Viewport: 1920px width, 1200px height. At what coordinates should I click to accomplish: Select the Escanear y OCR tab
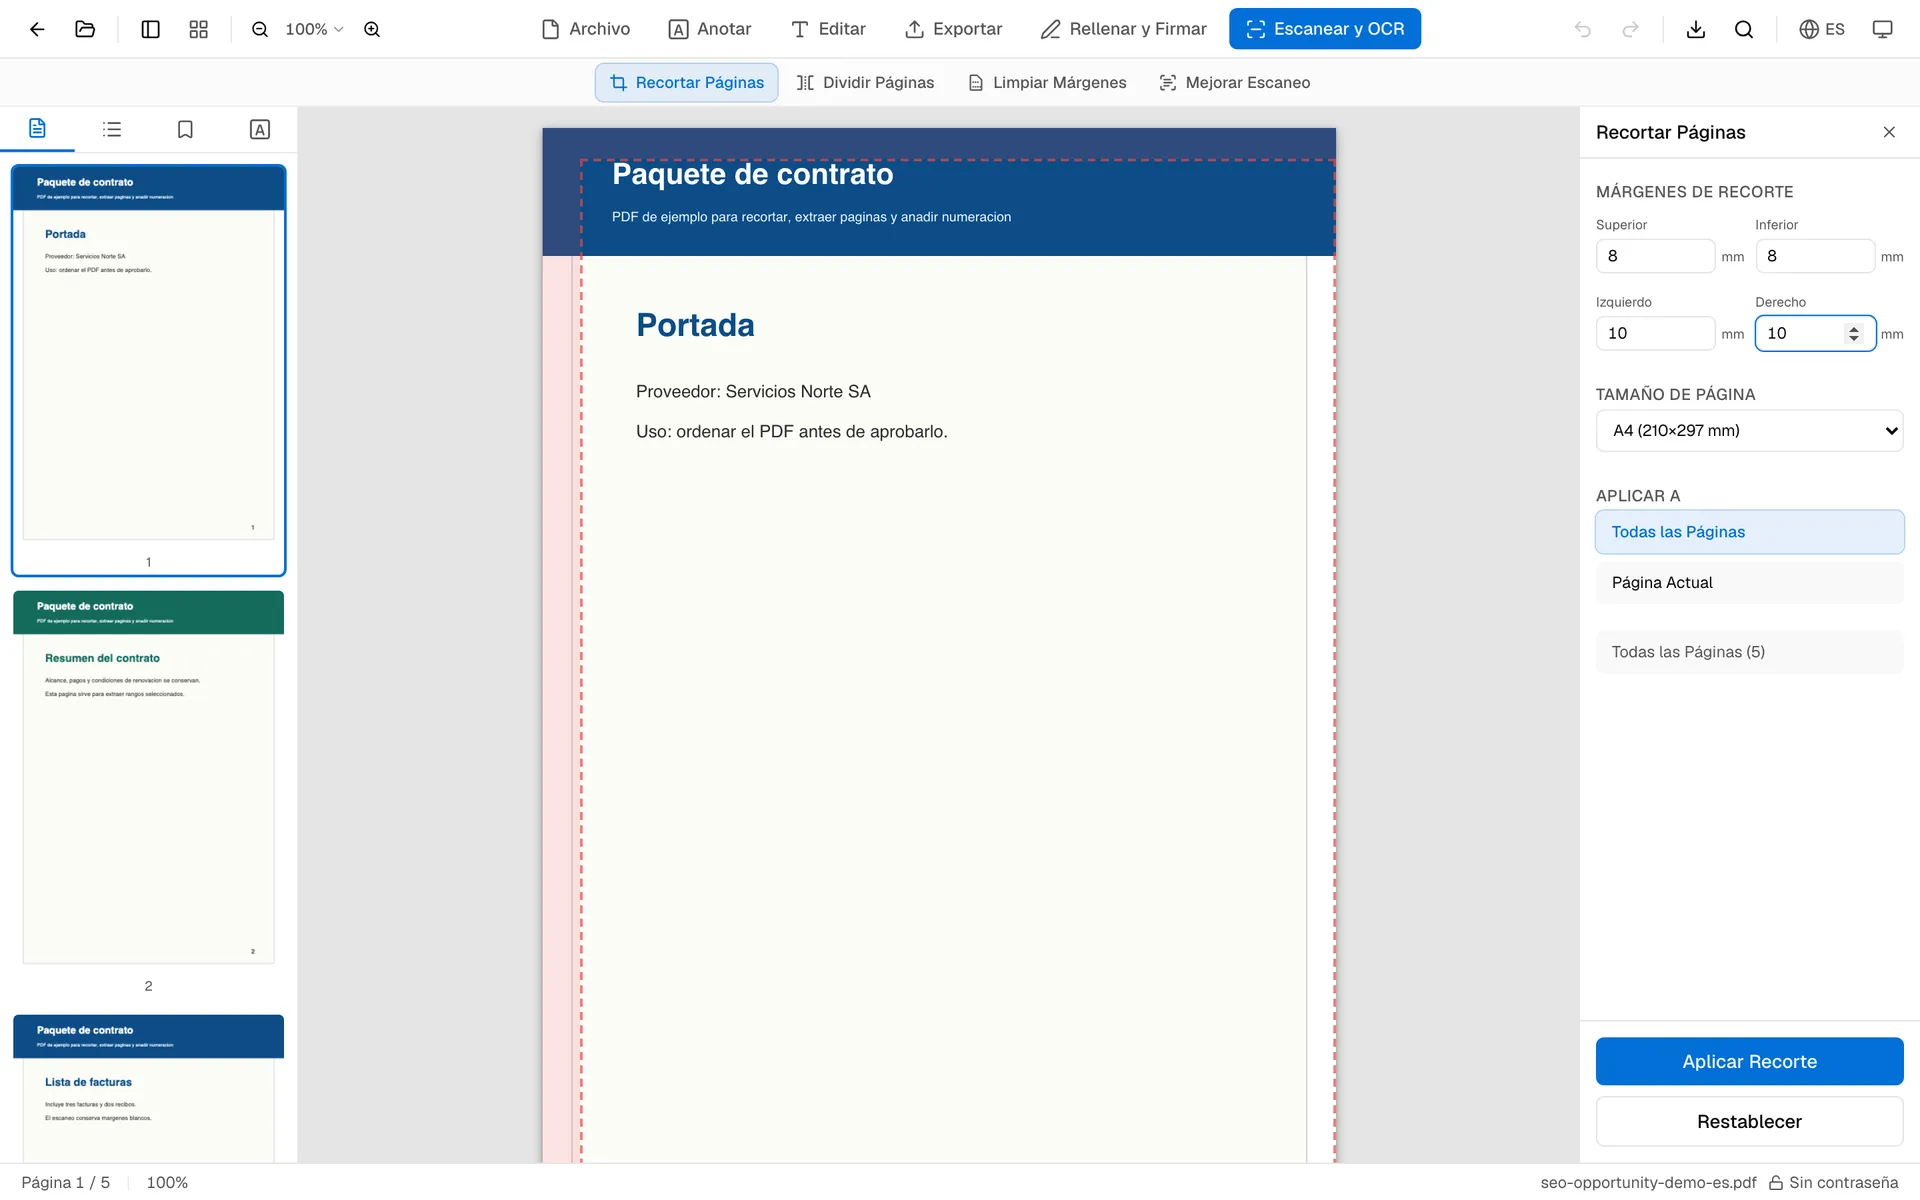tap(1325, 29)
